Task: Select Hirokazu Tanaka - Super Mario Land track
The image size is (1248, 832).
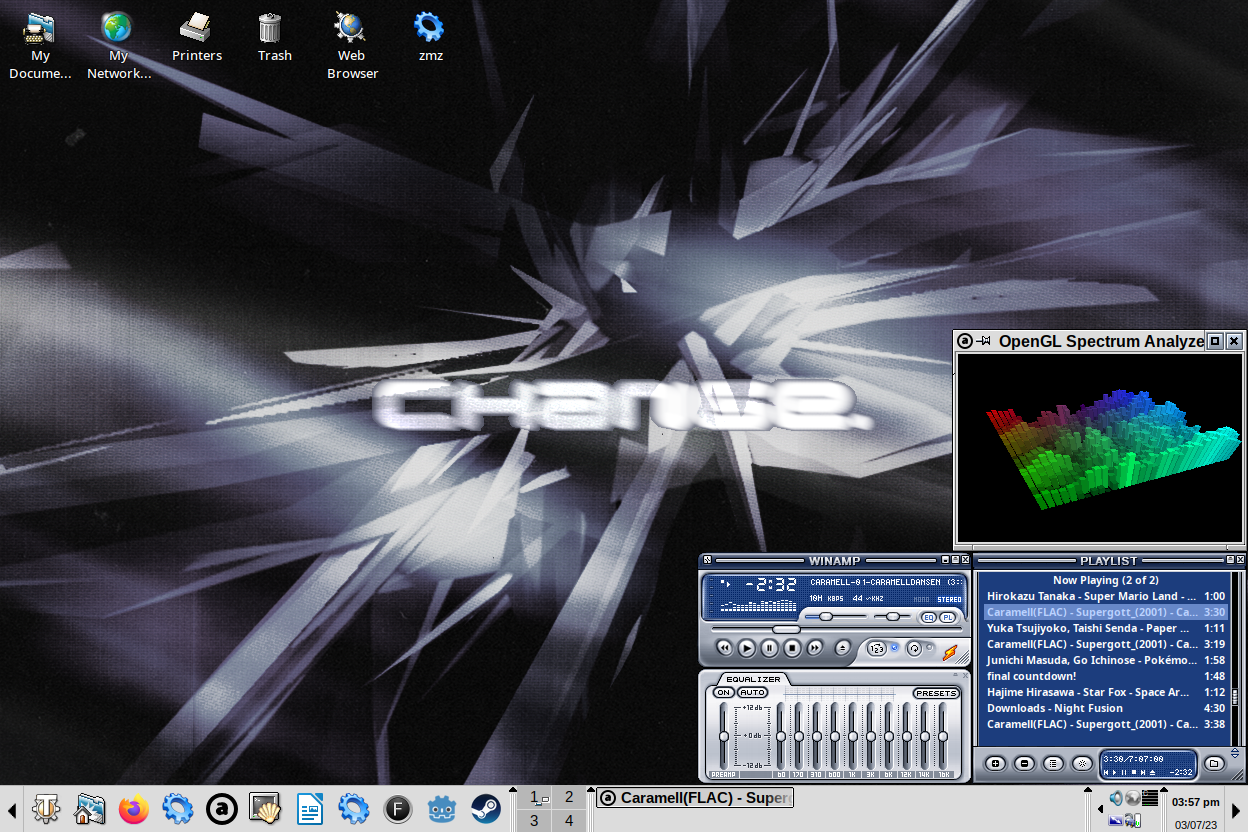Action: (x=1106, y=596)
